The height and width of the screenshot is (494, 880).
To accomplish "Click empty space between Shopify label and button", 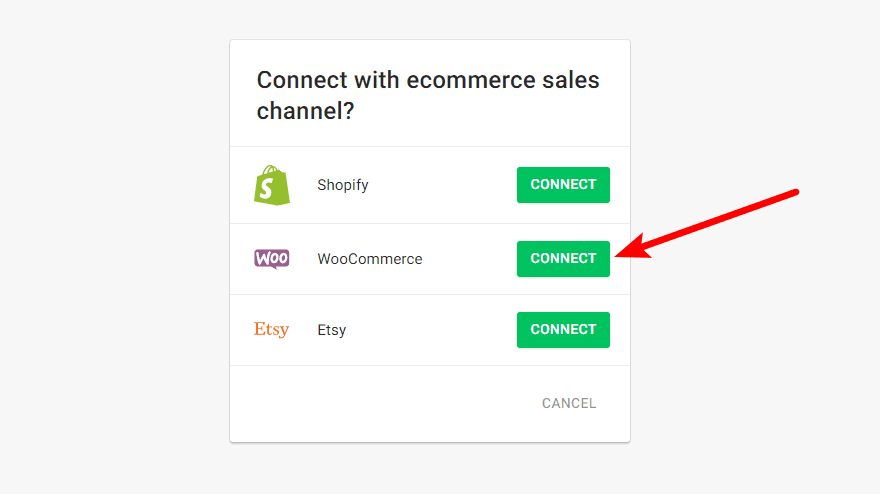I will (x=440, y=185).
